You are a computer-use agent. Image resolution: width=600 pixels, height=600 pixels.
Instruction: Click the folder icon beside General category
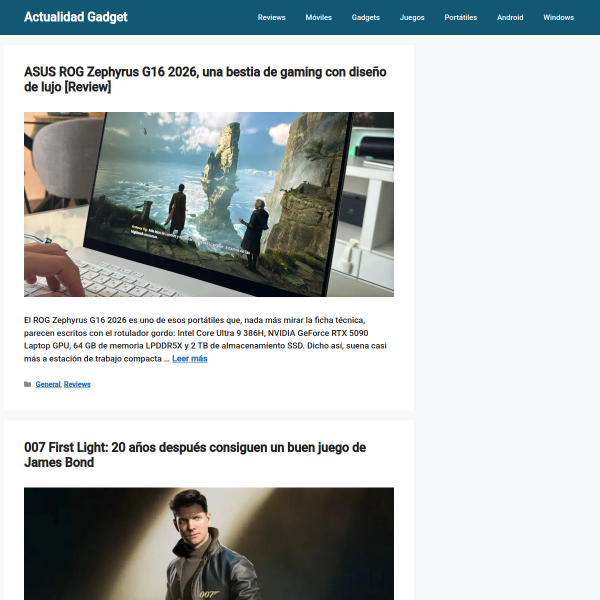tap(28, 384)
